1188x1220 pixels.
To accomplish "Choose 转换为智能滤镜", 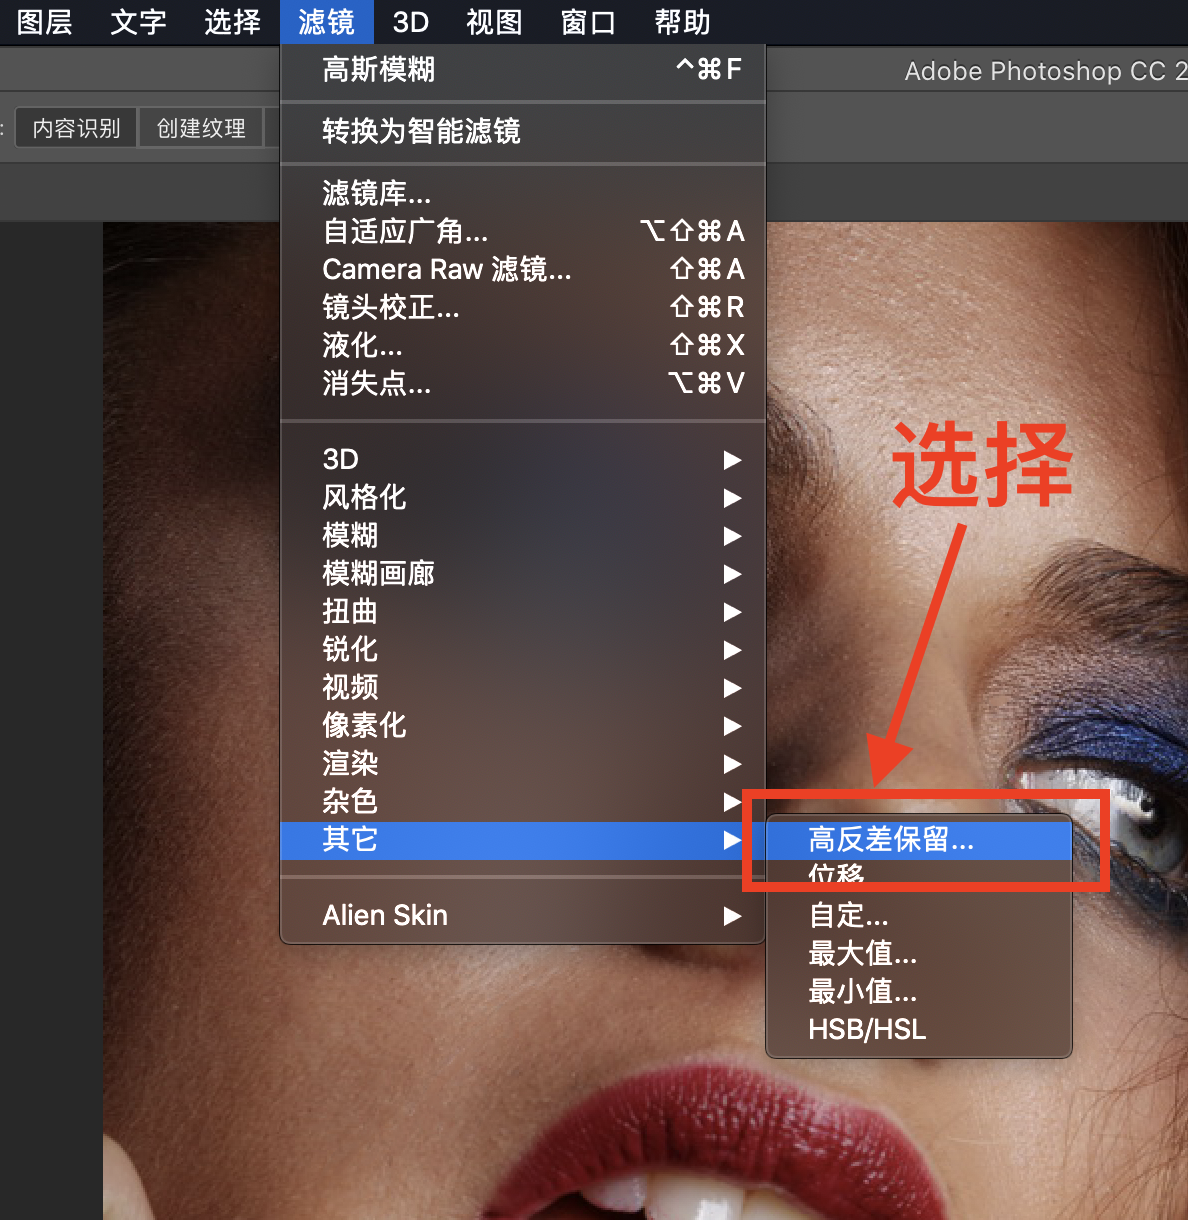I will click(523, 131).
